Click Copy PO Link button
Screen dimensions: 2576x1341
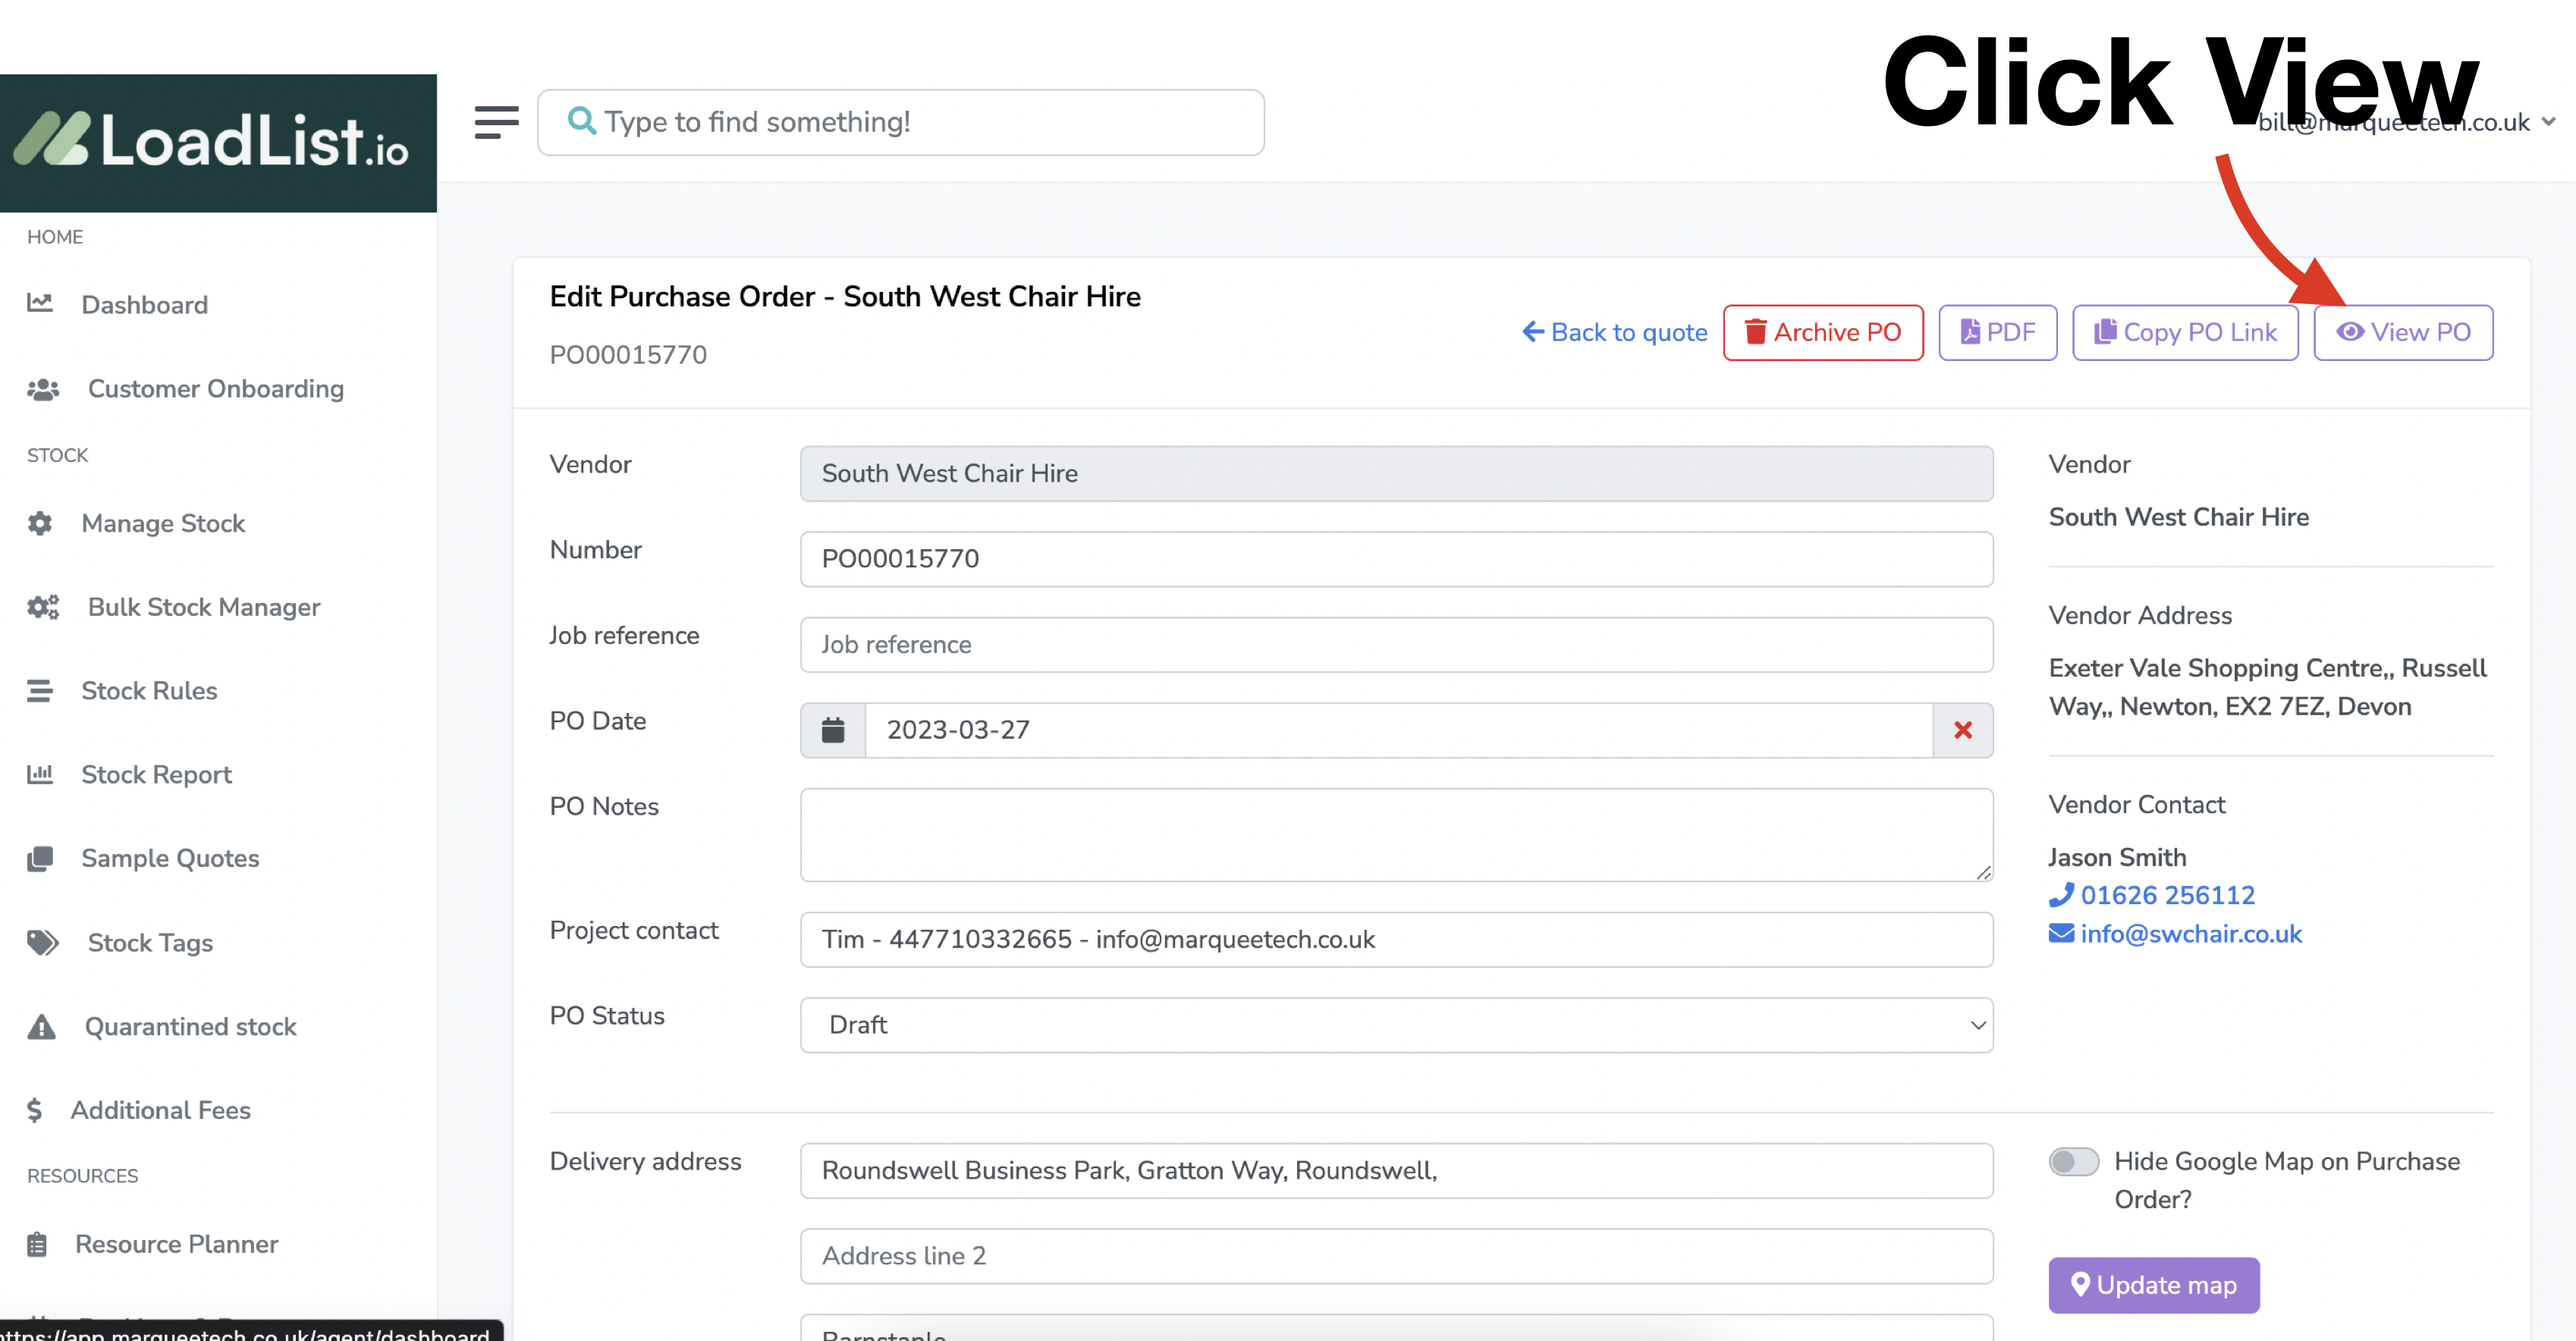(2185, 332)
